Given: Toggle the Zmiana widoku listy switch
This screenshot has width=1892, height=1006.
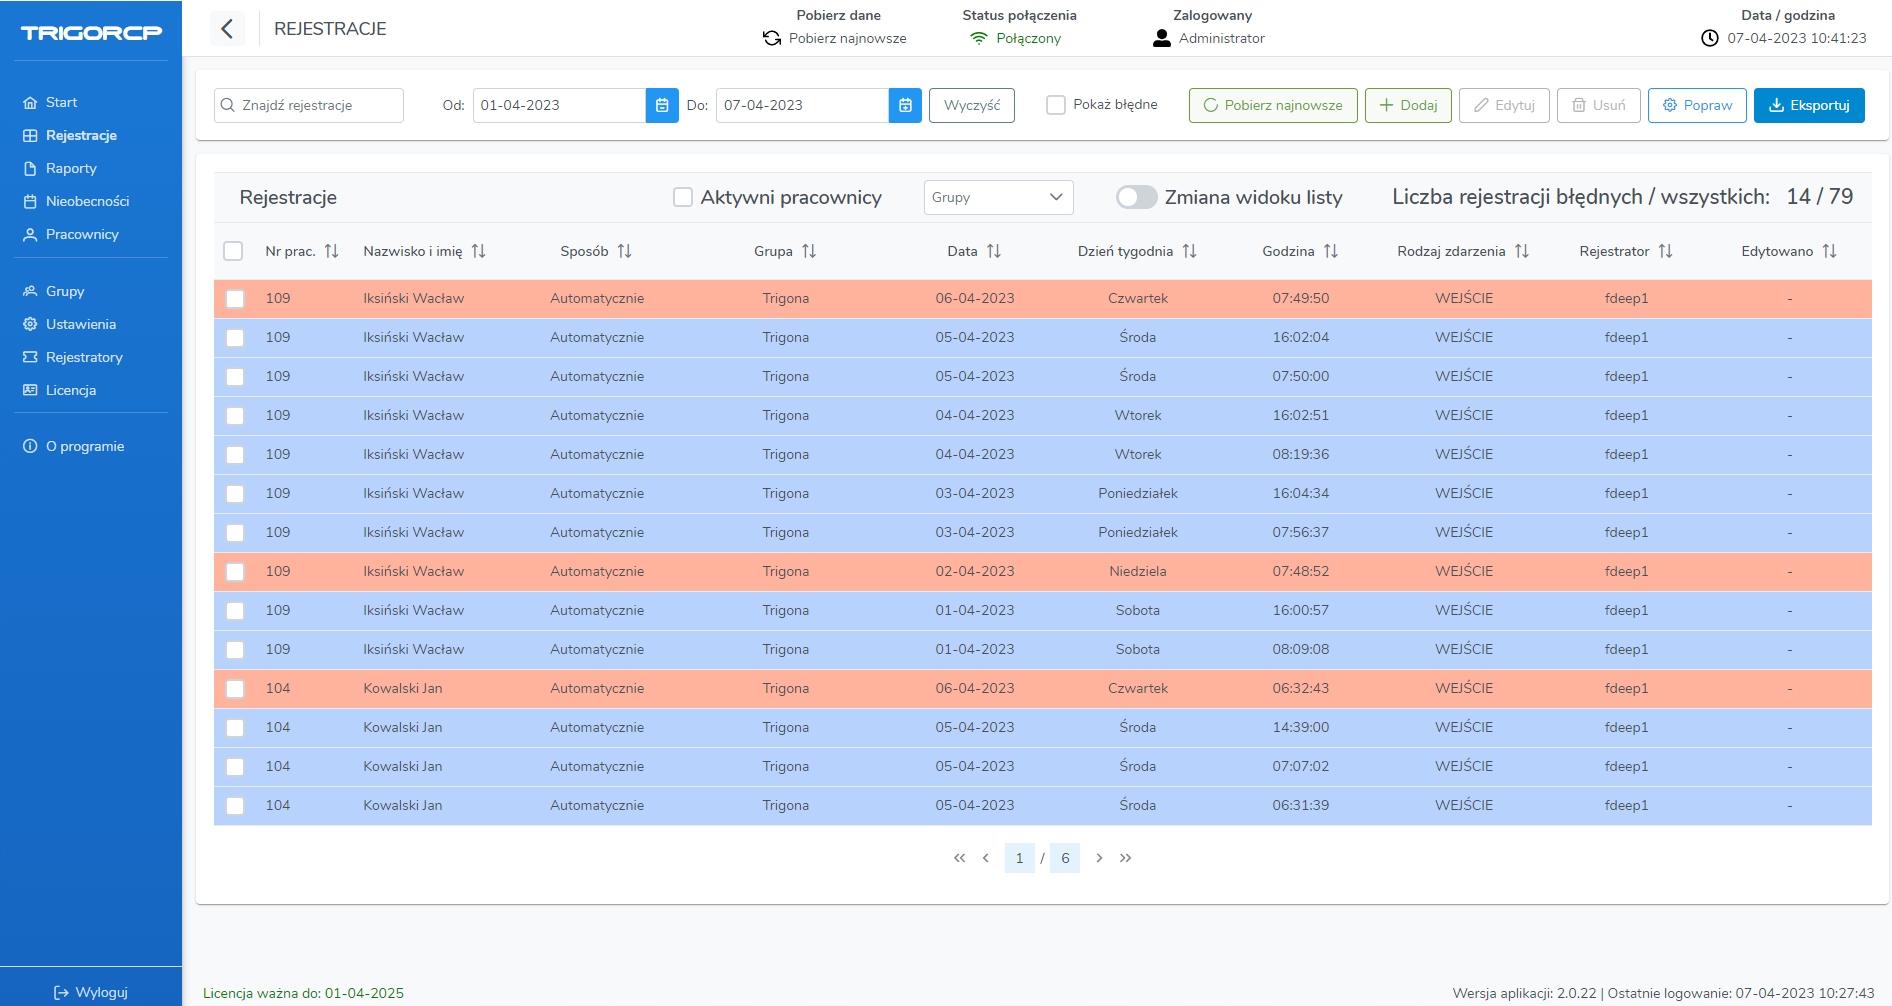Looking at the screenshot, I should [1136, 197].
